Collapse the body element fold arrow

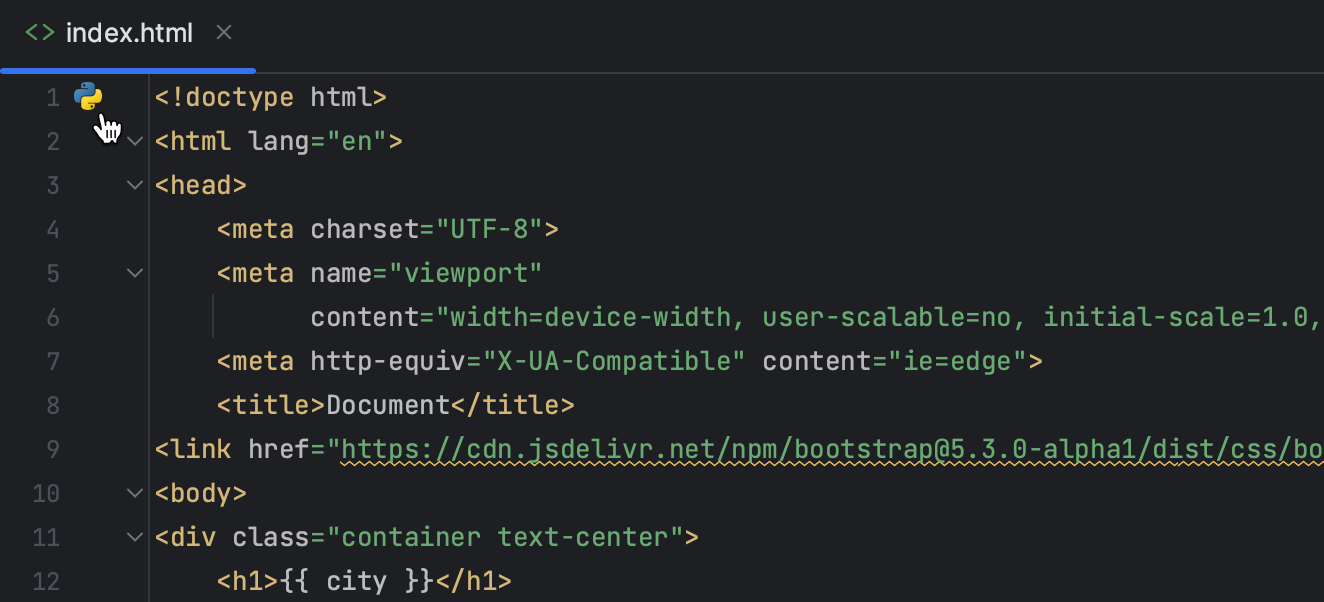(135, 493)
